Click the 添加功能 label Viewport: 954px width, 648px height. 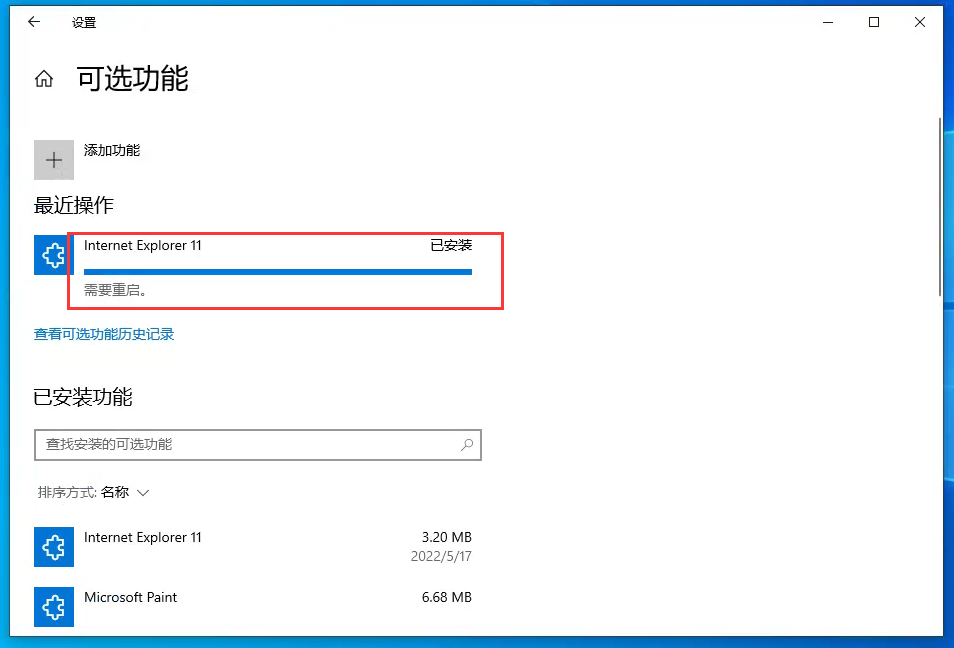pyautogui.click(x=112, y=150)
